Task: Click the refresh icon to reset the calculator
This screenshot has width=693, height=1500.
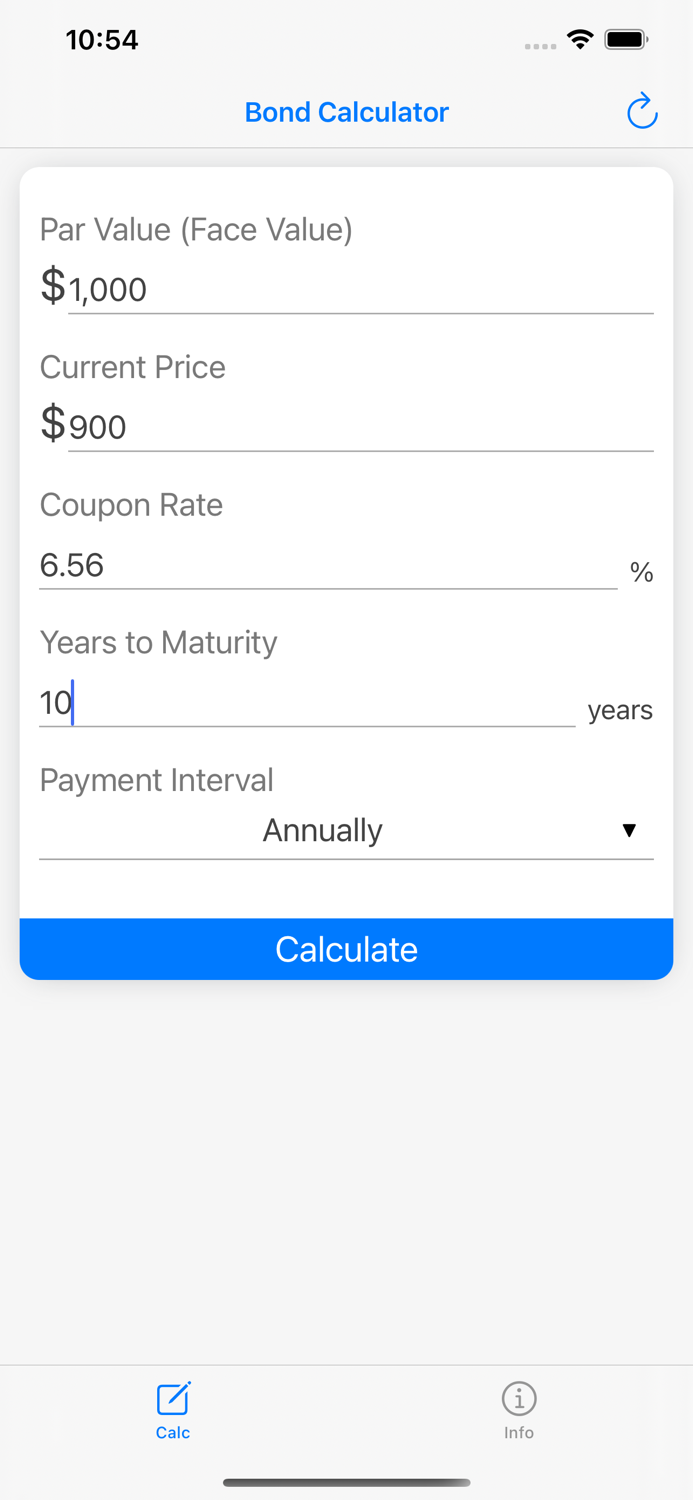Action: [x=641, y=111]
